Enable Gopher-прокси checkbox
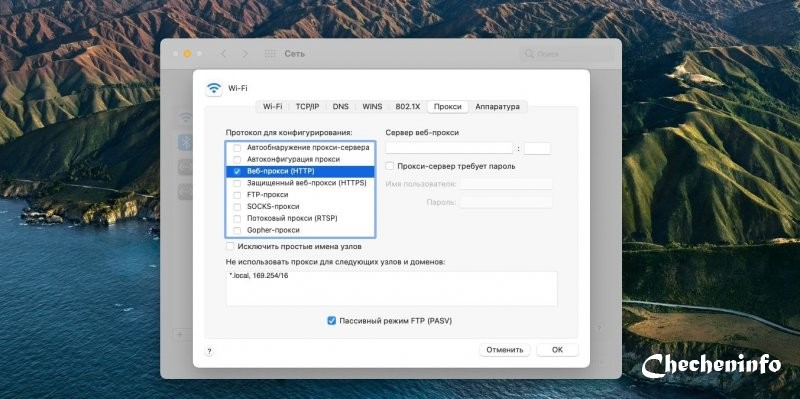Image resolution: width=800 pixels, height=399 pixels. 237,230
